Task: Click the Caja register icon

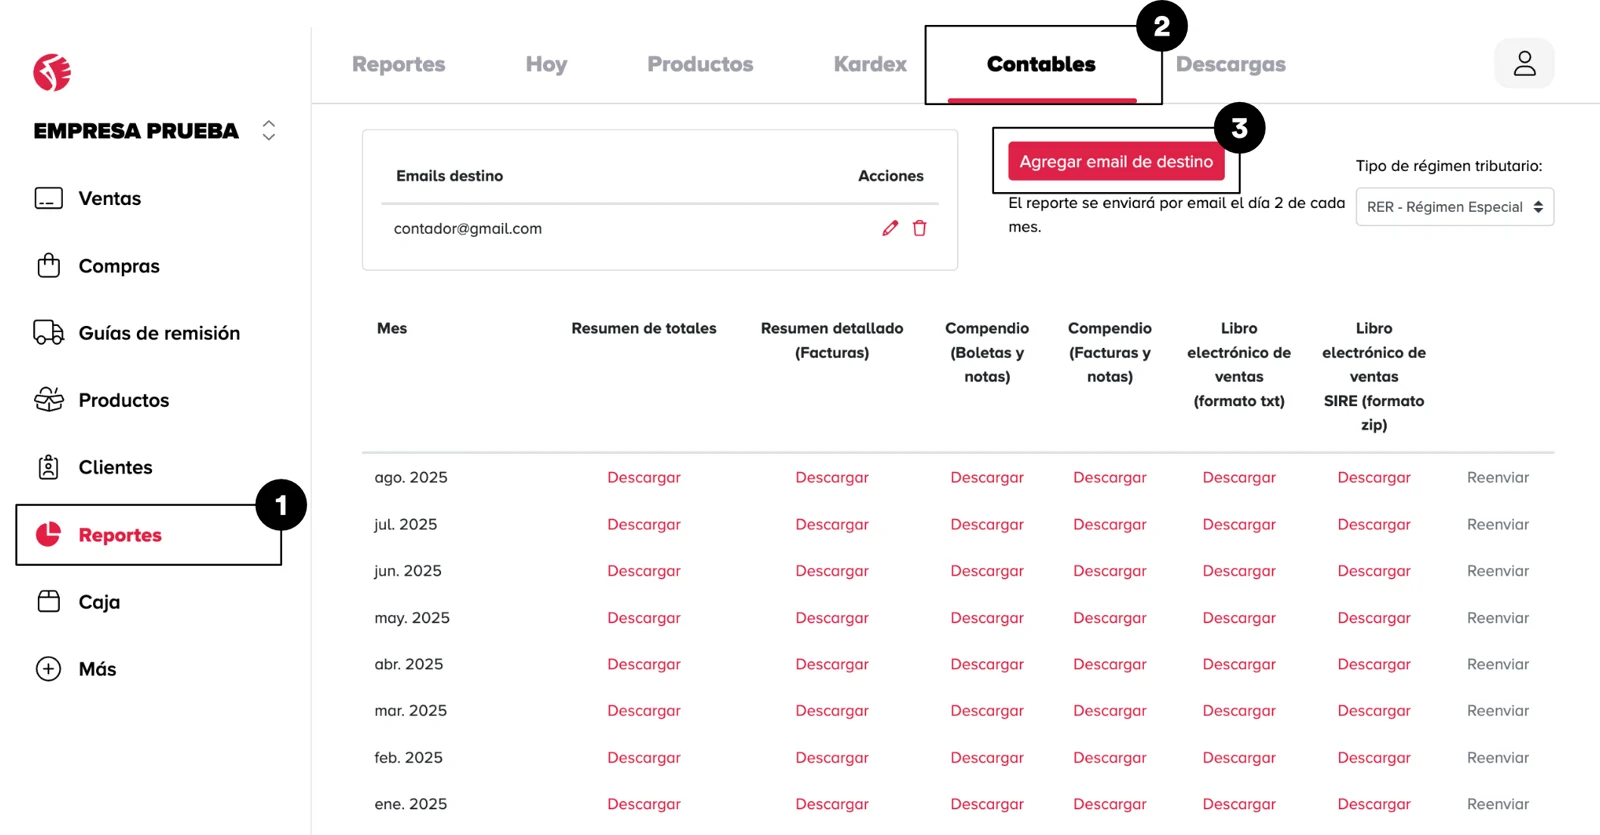Action: tap(49, 601)
